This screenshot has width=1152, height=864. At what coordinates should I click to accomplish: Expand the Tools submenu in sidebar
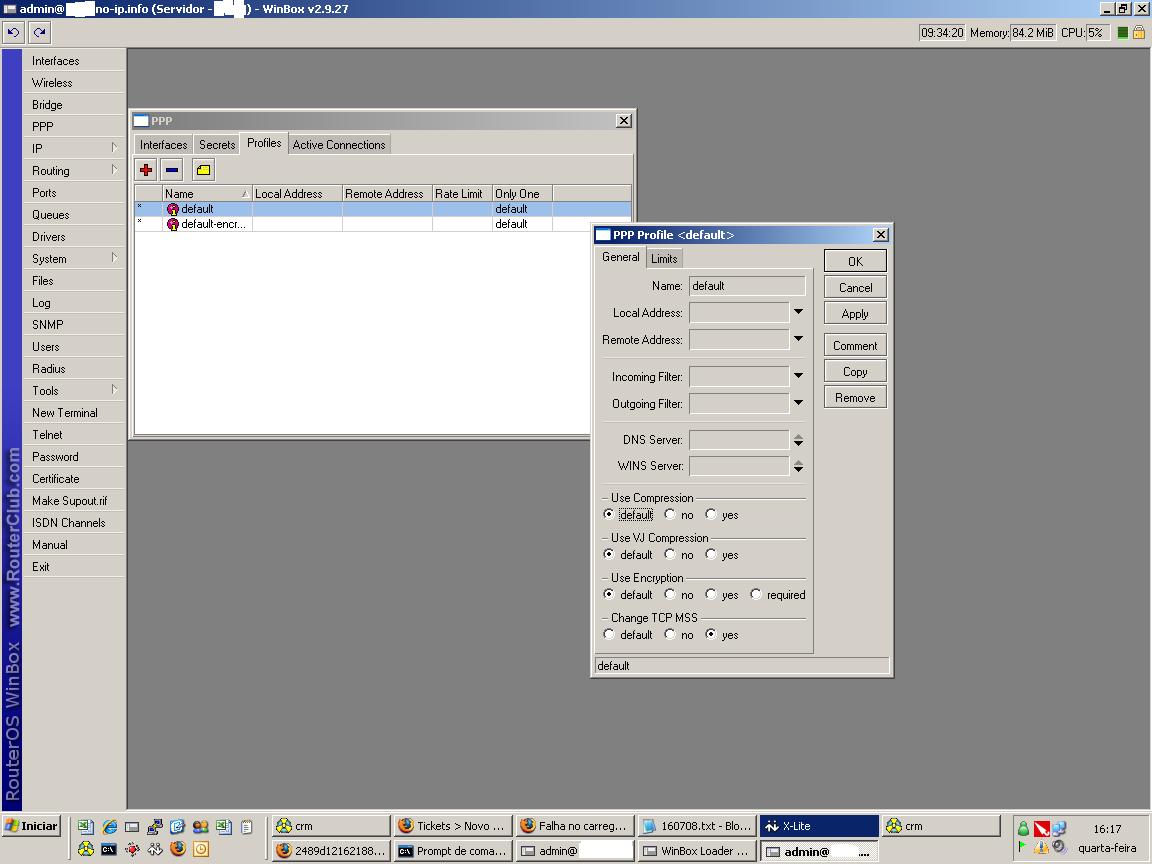click(x=114, y=390)
